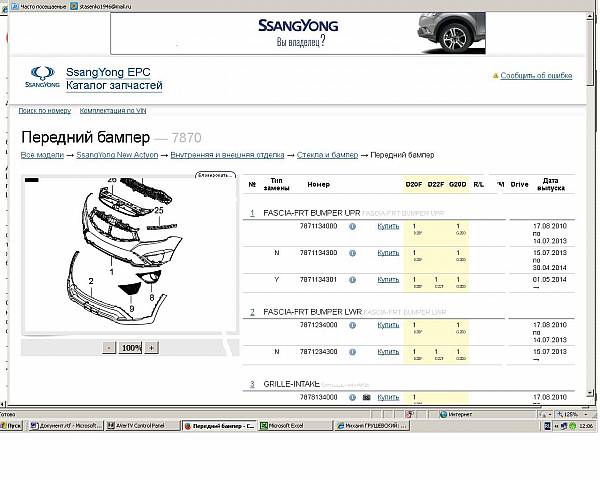Open glass and bumper breadcrumb
The image size is (600, 480).
(327, 155)
